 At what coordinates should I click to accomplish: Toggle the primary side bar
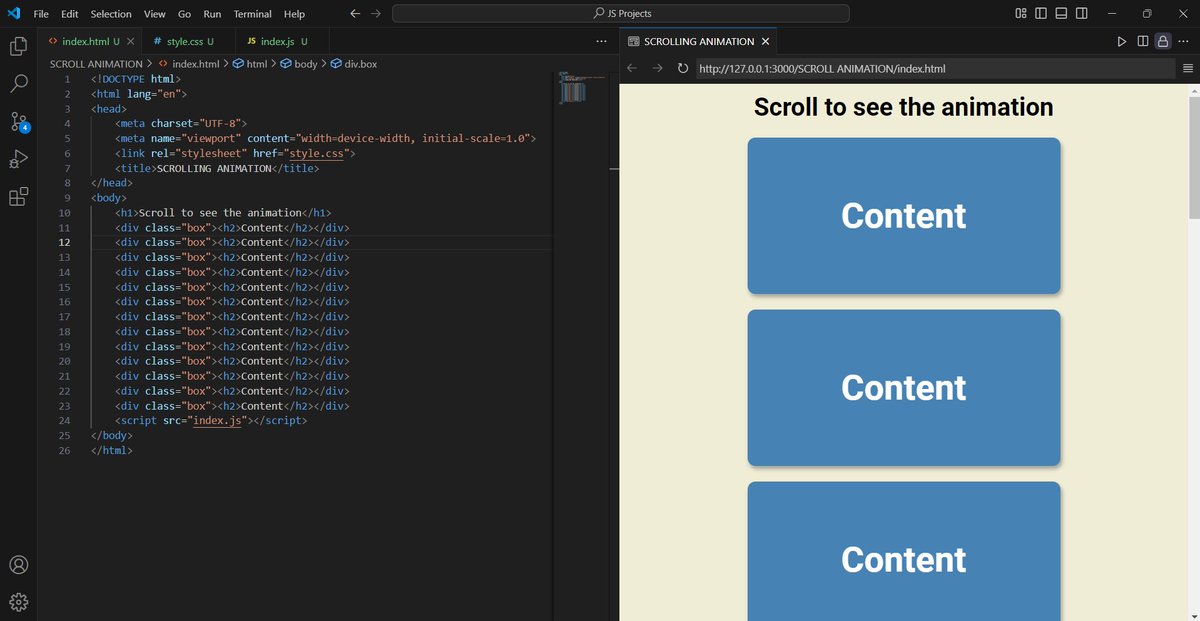point(1041,13)
